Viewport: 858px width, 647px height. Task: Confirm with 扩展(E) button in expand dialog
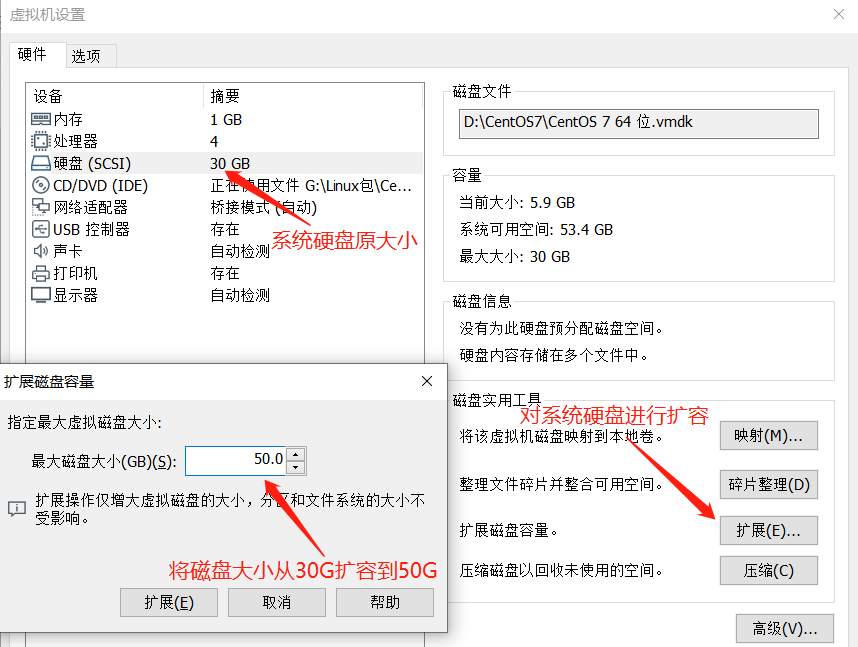point(169,603)
